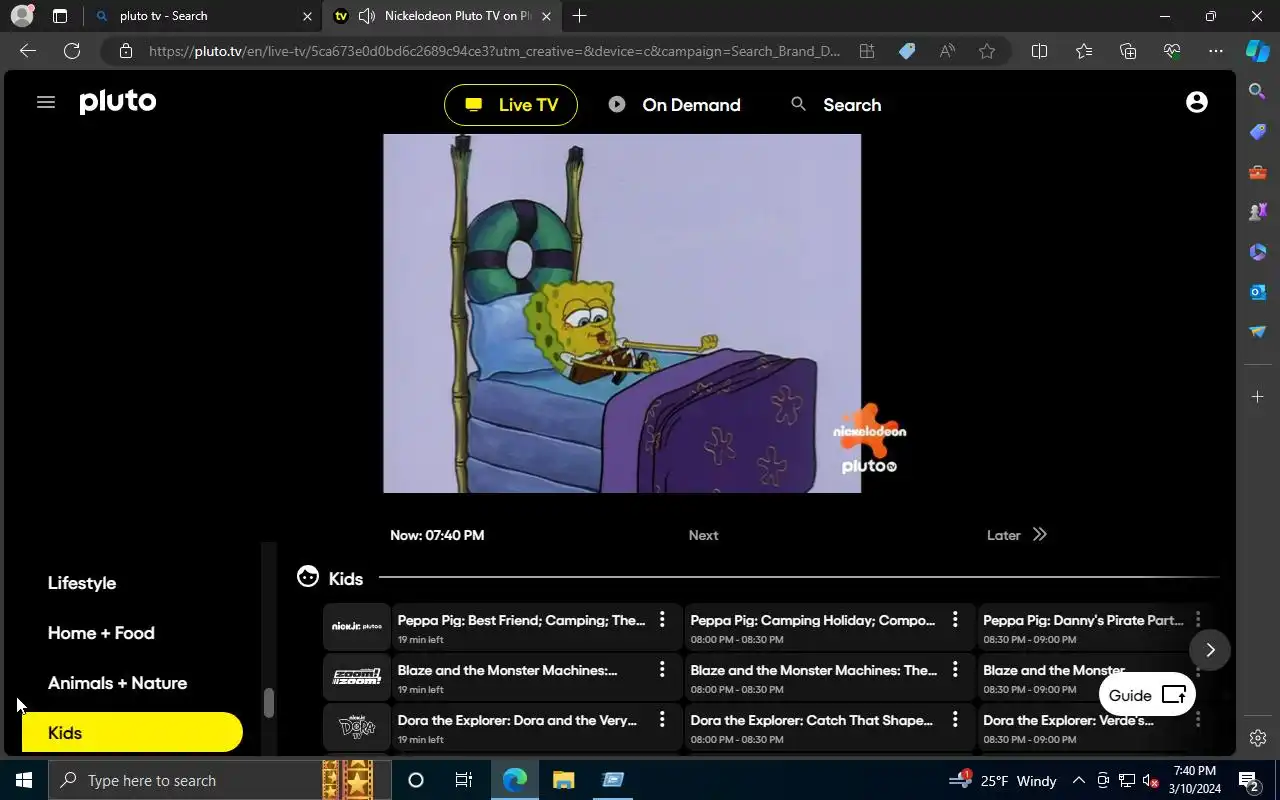Add a sidebar app with plus icon

1258,397
